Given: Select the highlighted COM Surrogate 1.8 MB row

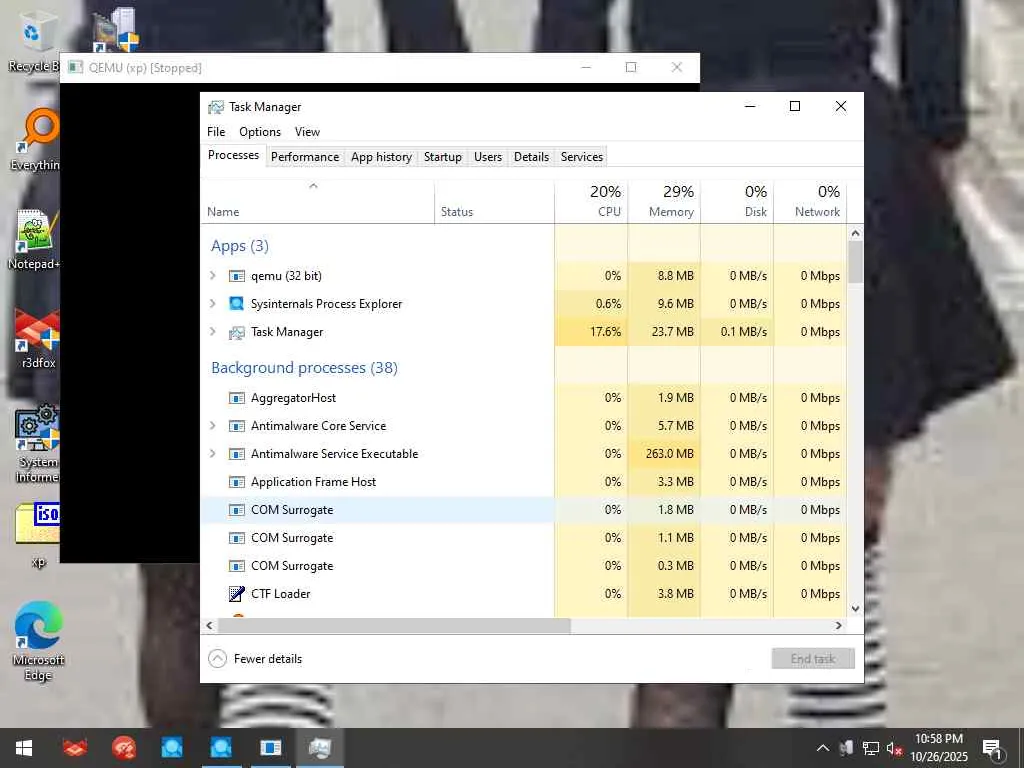Looking at the screenshot, I should (x=524, y=510).
